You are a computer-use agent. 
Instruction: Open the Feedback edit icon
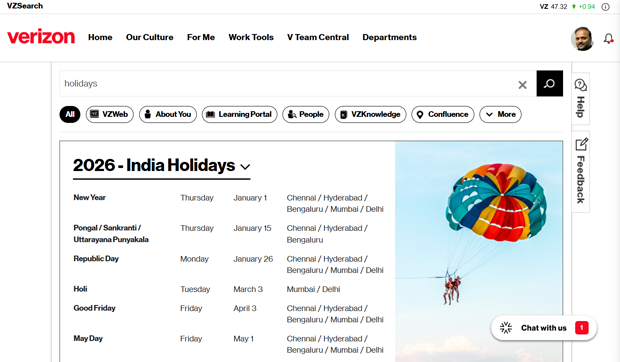(581, 144)
